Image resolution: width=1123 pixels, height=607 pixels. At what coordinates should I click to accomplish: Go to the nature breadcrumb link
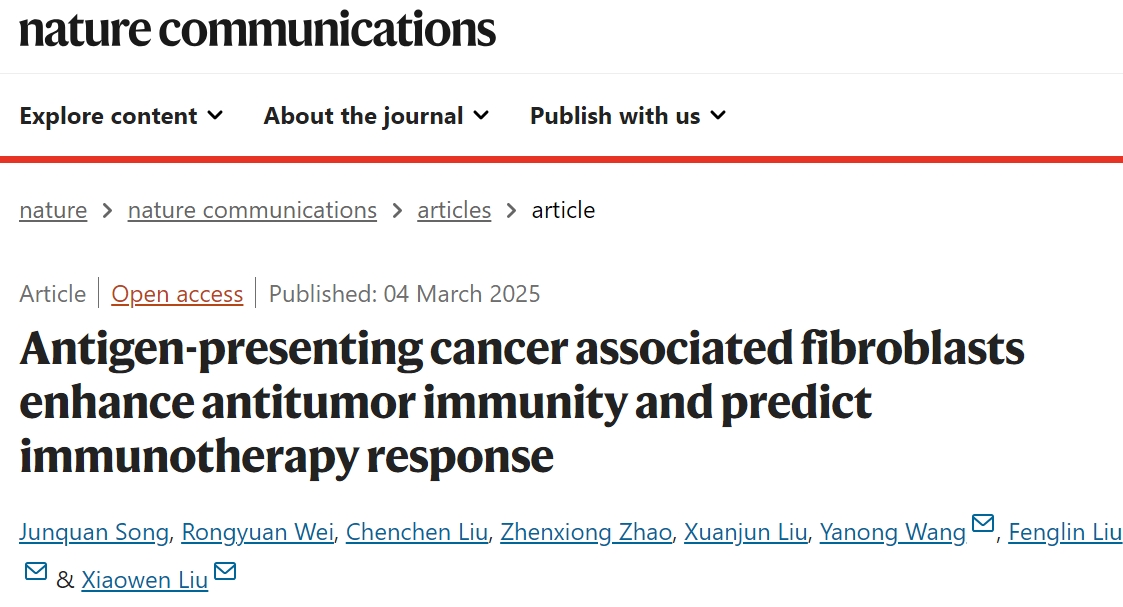point(53,210)
